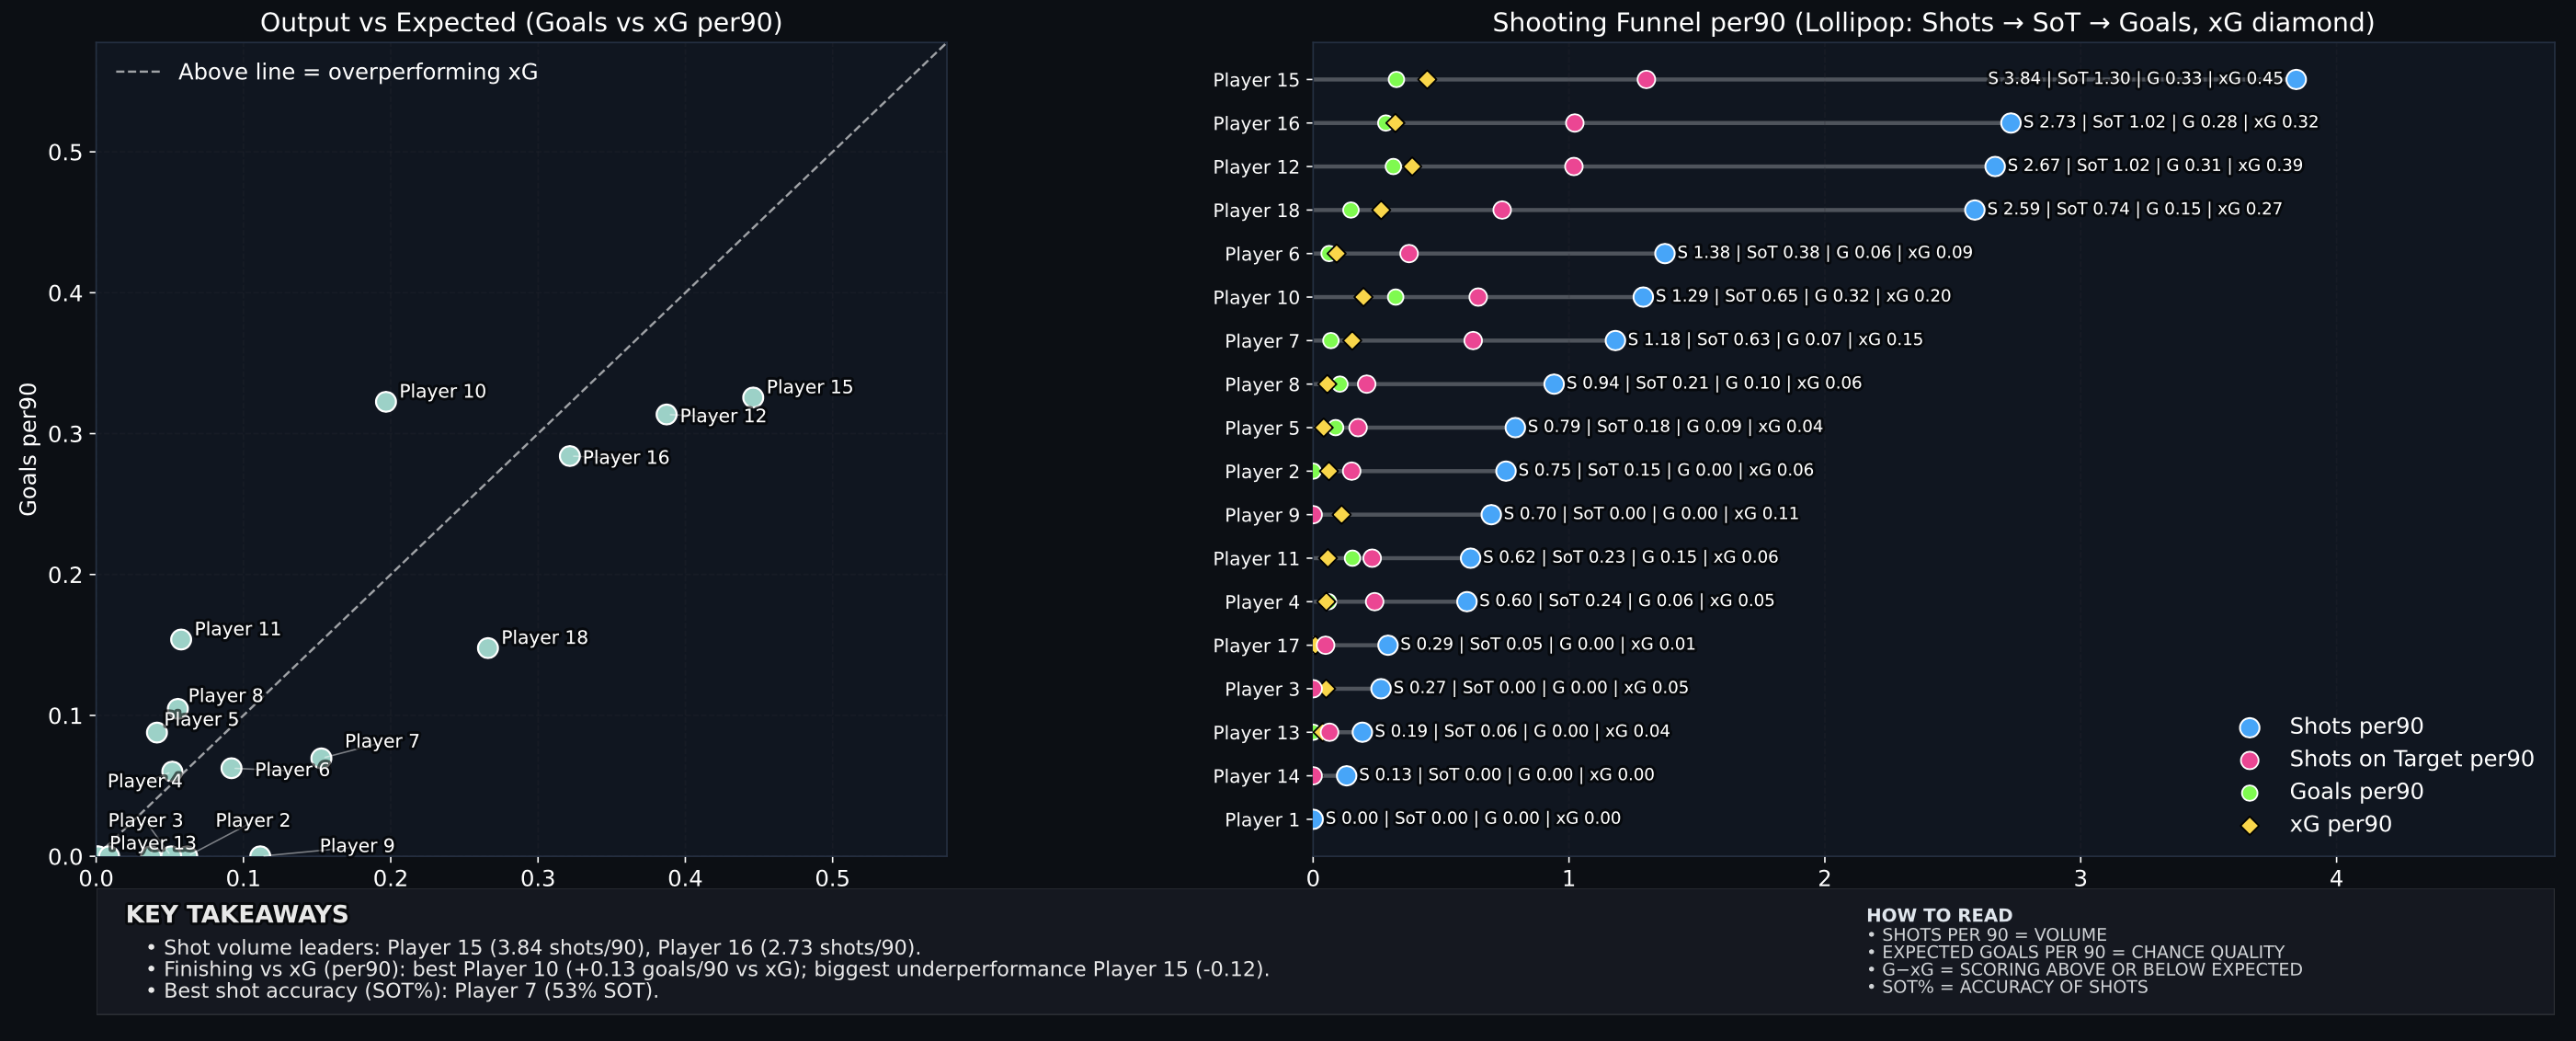Click Player 15's blue shots marker
Image resolution: width=2576 pixels, height=1041 pixels.
click(x=2296, y=80)
